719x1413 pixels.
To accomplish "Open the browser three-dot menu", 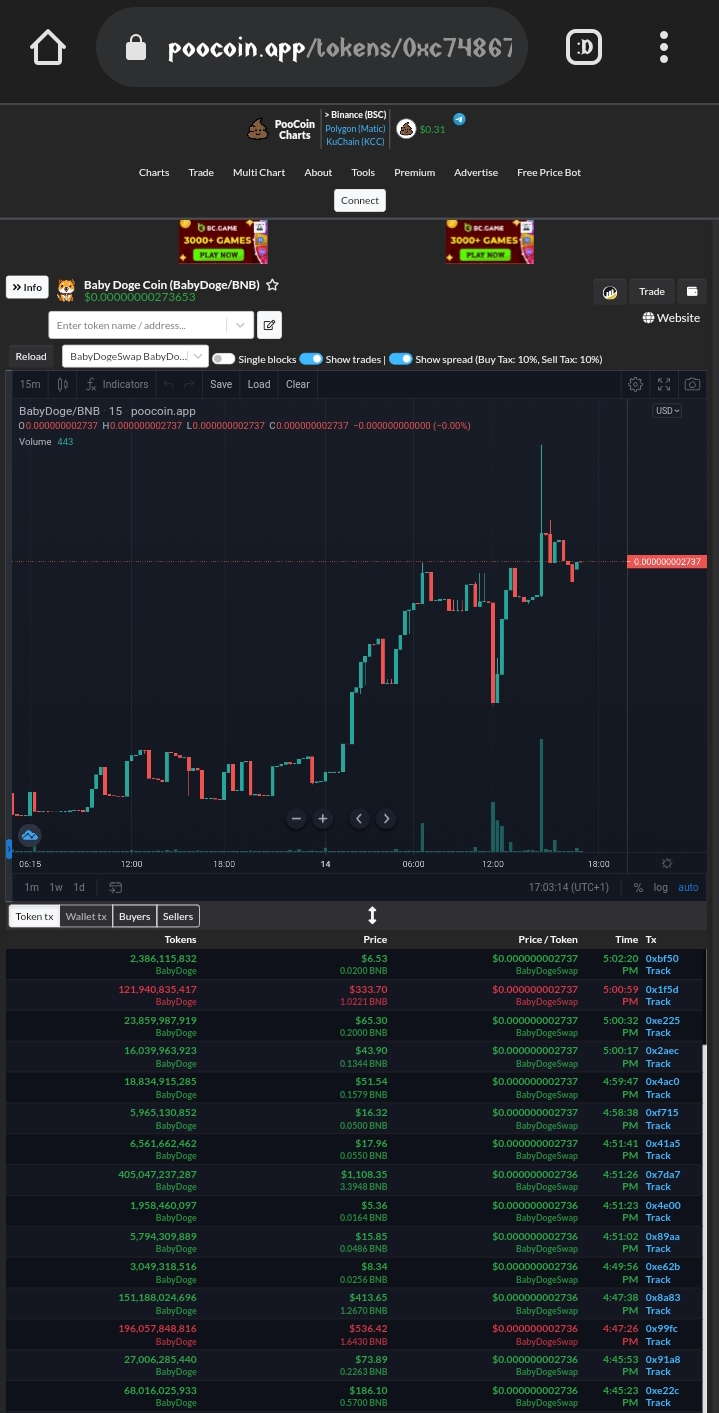I will point(664,47).
